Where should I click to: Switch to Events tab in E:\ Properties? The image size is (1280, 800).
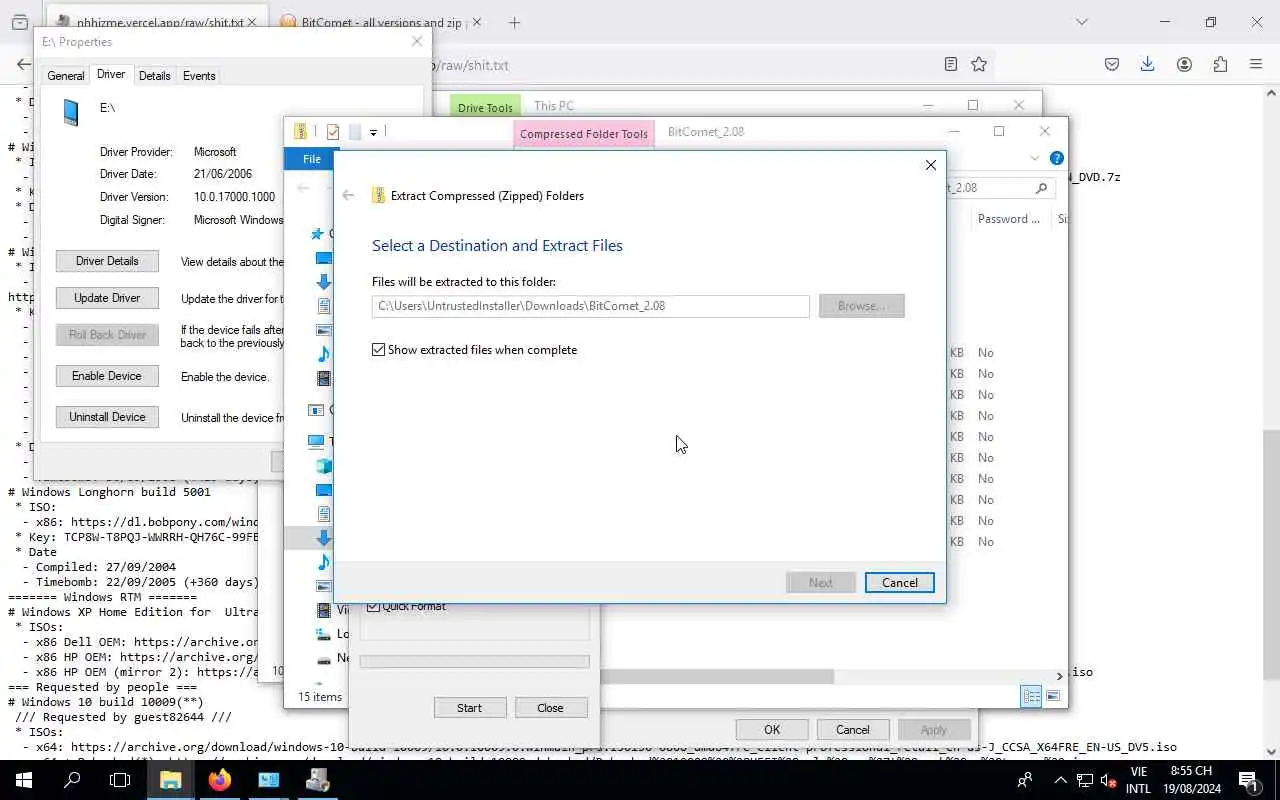pos(199,76)
